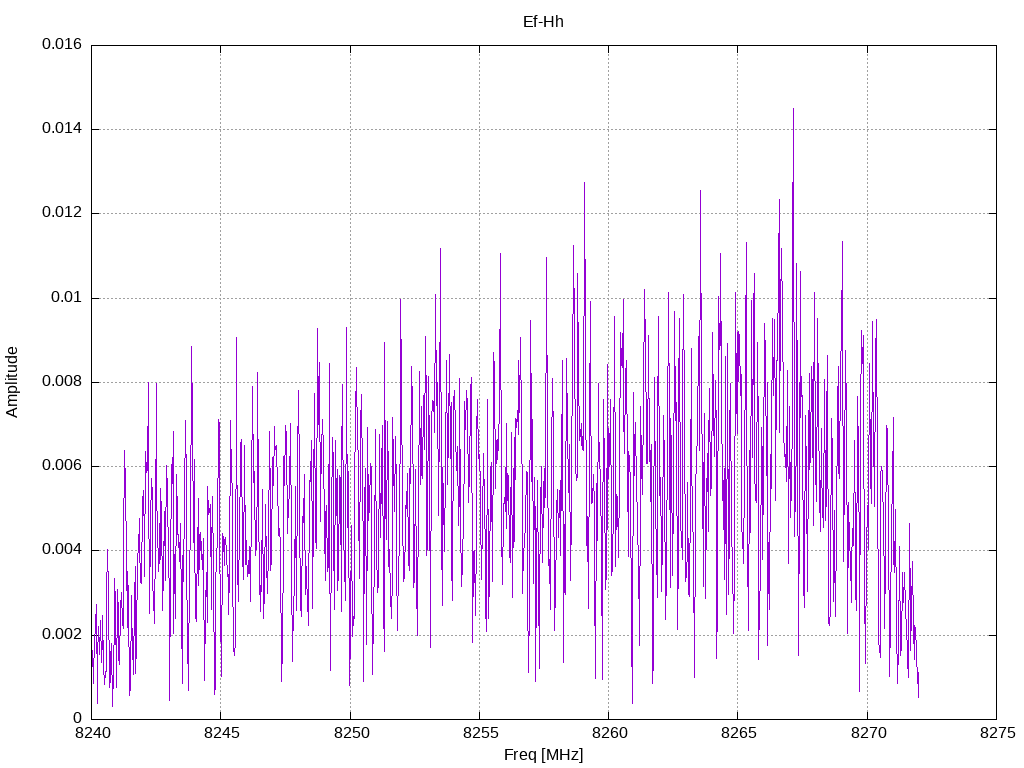Click the y-axis tick label 0.014
Image resolution: width=1024 pixels, height=768 pixels.
(x=62, y=129)
